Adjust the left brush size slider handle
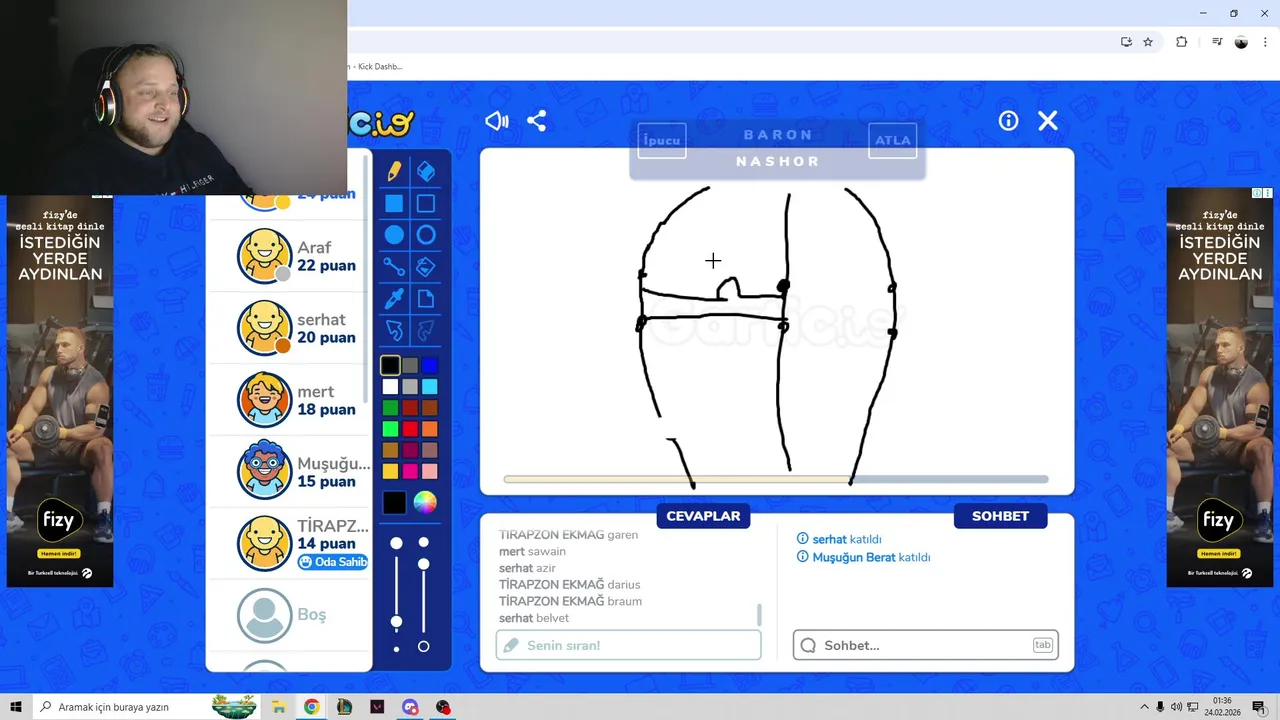Viewport: 1280px width, 720px height. (x=396, y=622)
